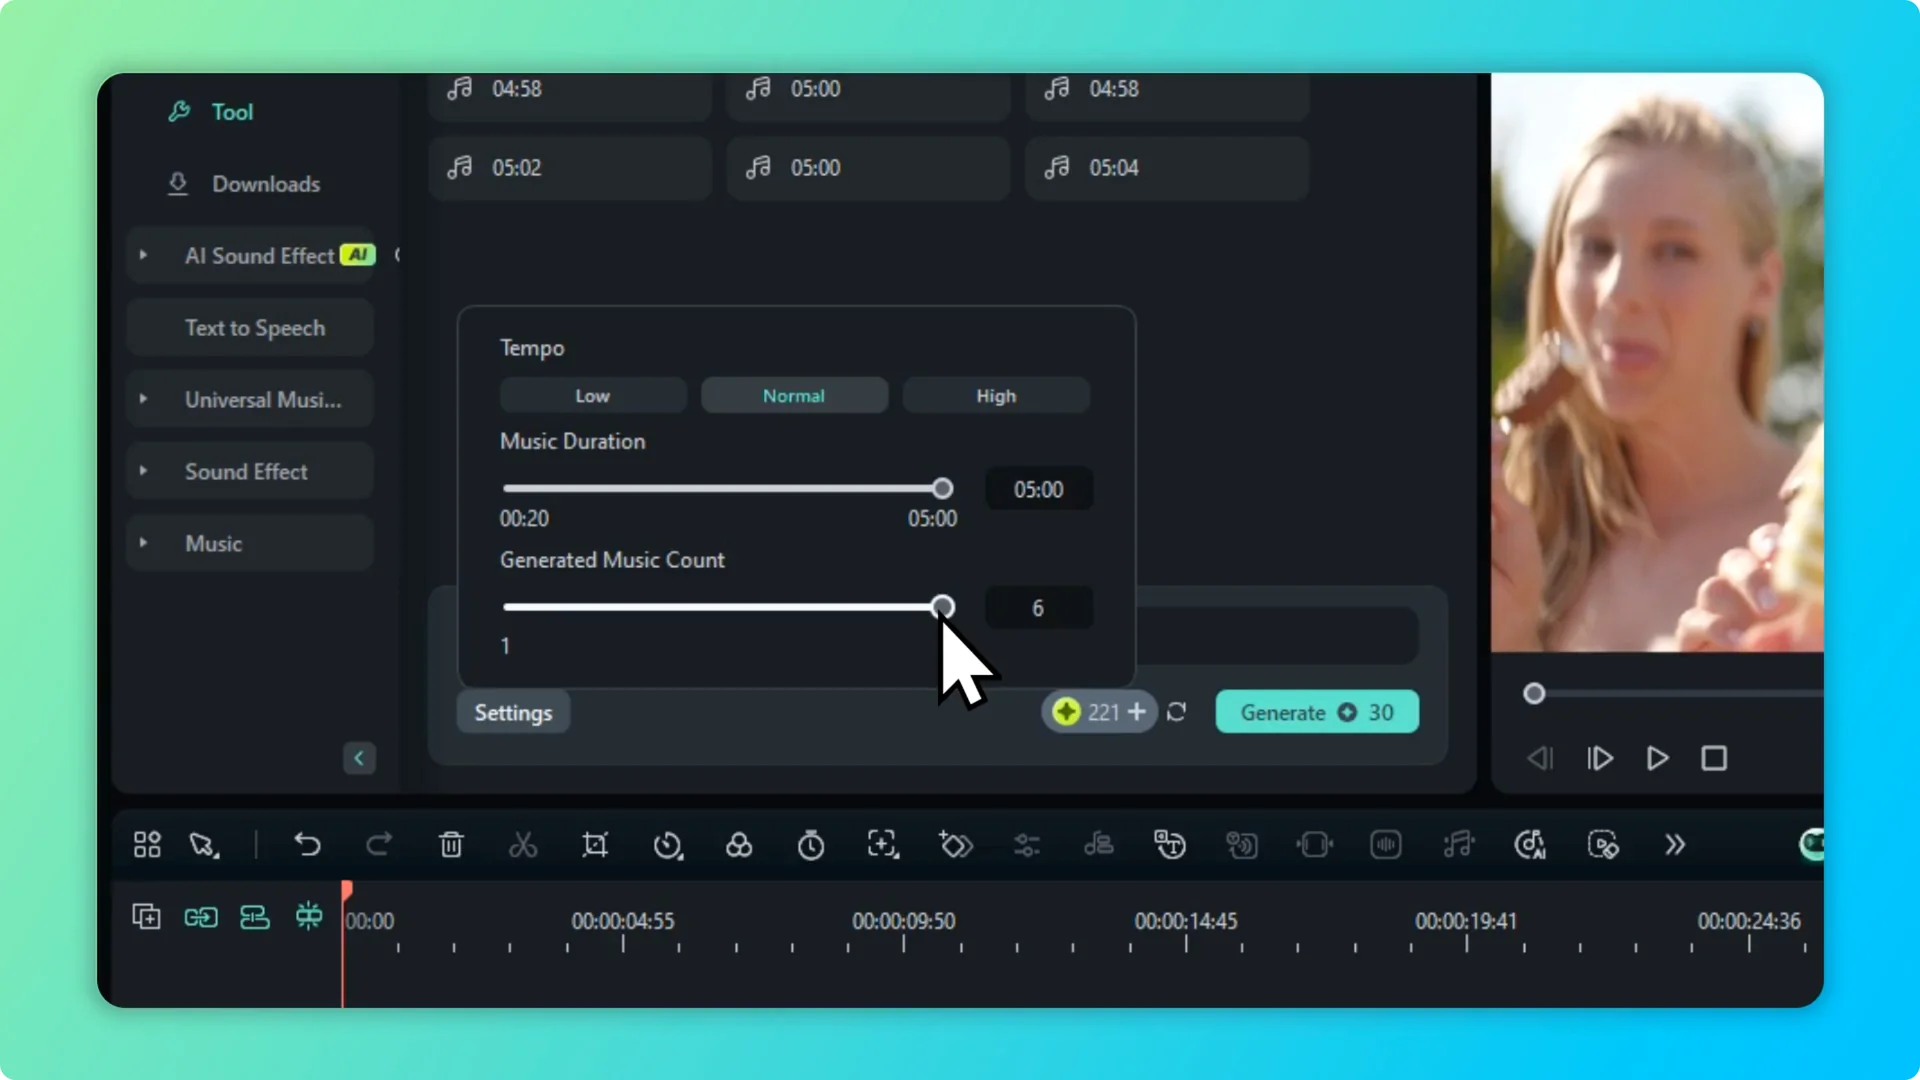Open the color tool icon
This screenshot has width=1920, height=1080.
[739, 845]
